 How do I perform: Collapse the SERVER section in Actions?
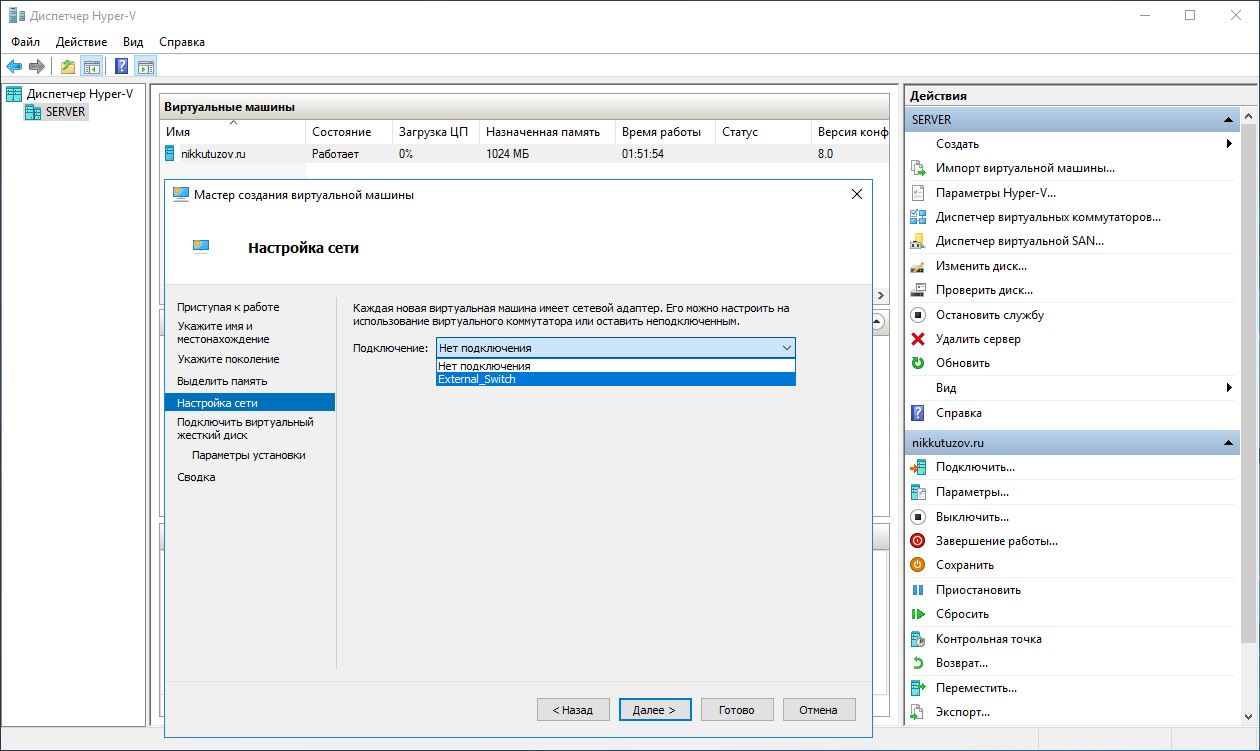(1228, 120)
